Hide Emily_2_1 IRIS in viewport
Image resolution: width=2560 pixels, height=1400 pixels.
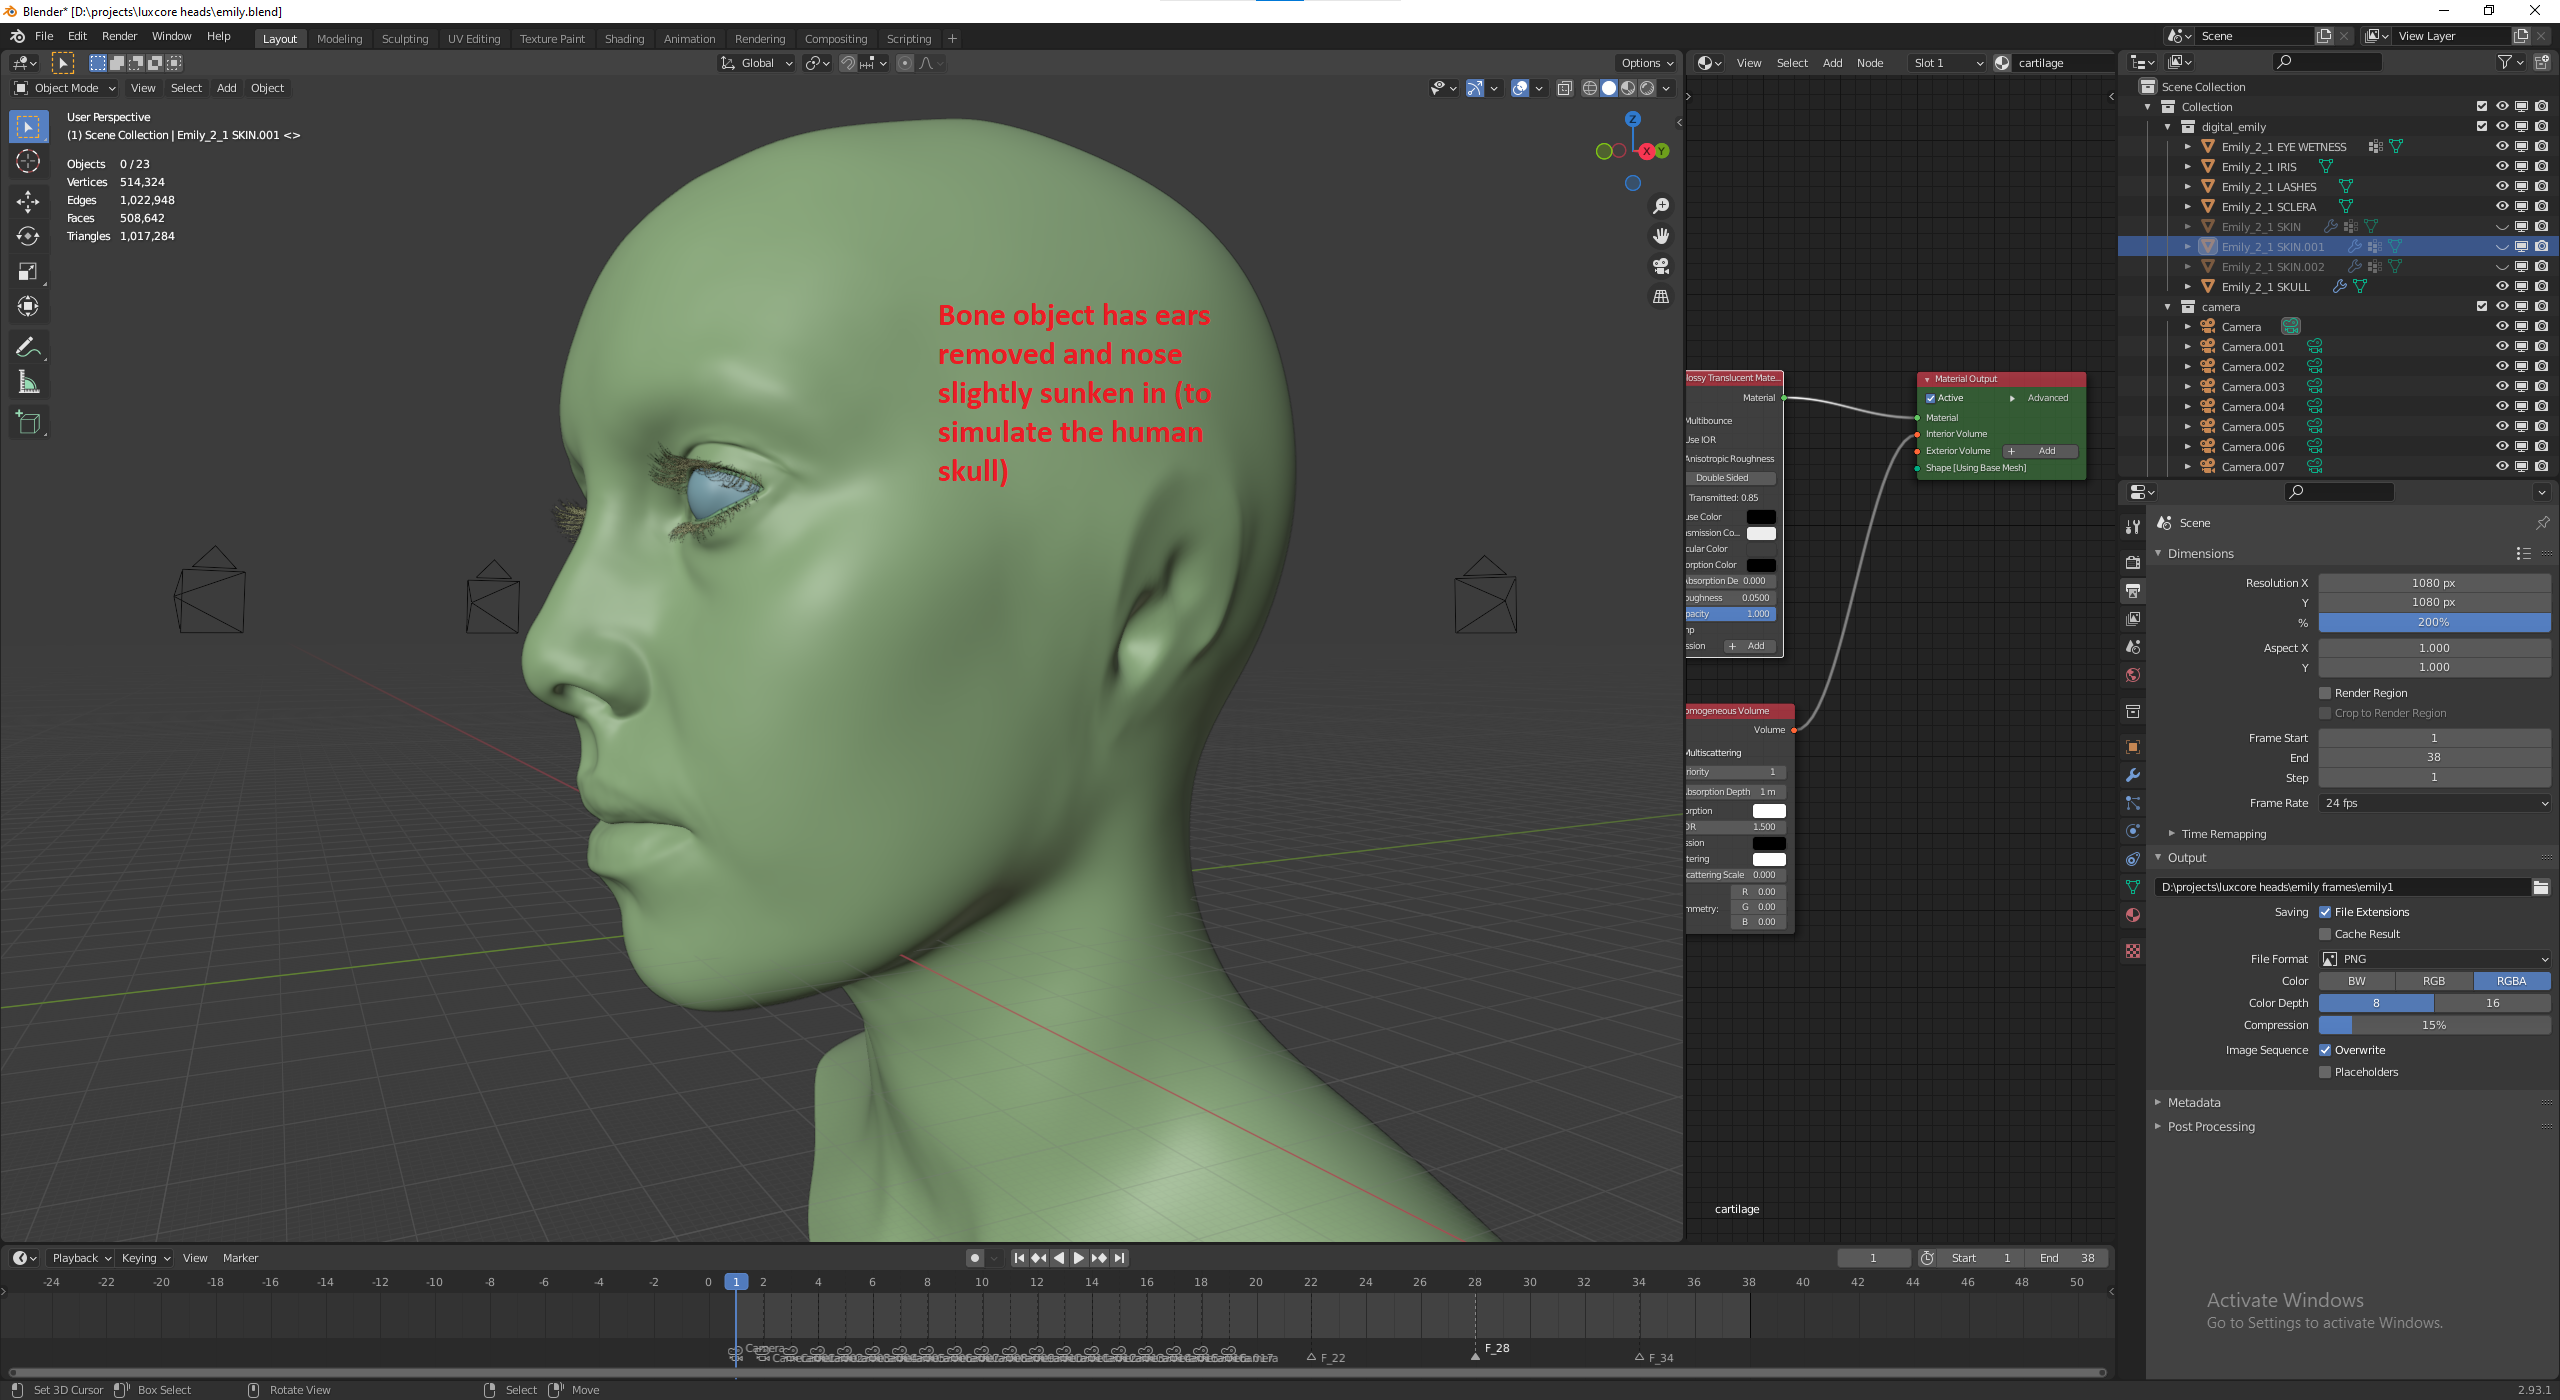click(x=2501, y=166)
